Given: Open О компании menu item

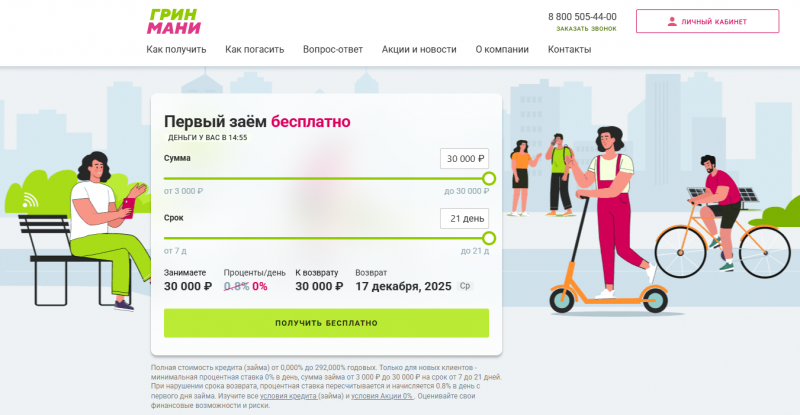Looking at the screenshot, I should (502, 50).
